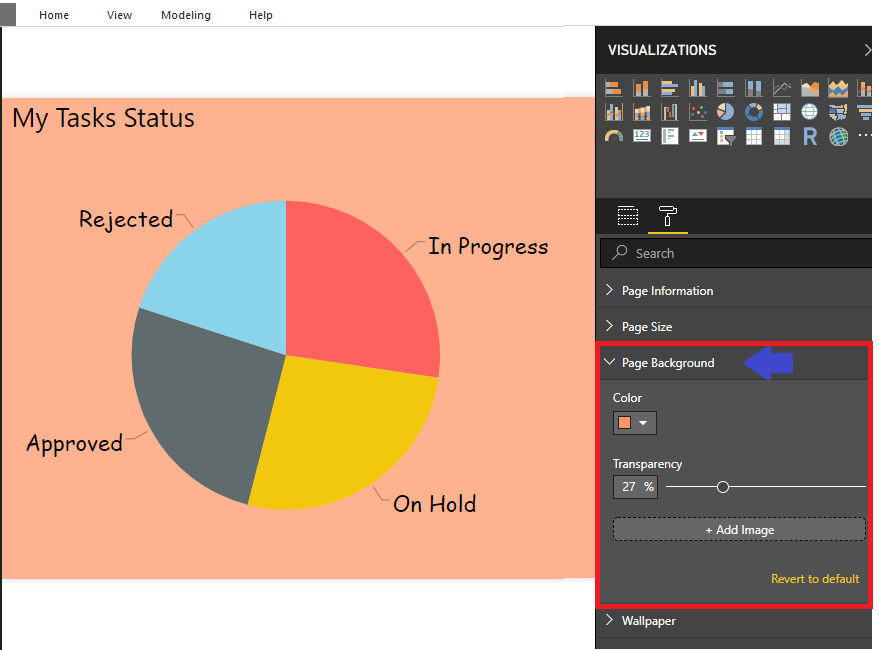Click Revert to default for page background
Viewport: 879px width, 650px height.
pyautogui.click(x=815, y=578)
